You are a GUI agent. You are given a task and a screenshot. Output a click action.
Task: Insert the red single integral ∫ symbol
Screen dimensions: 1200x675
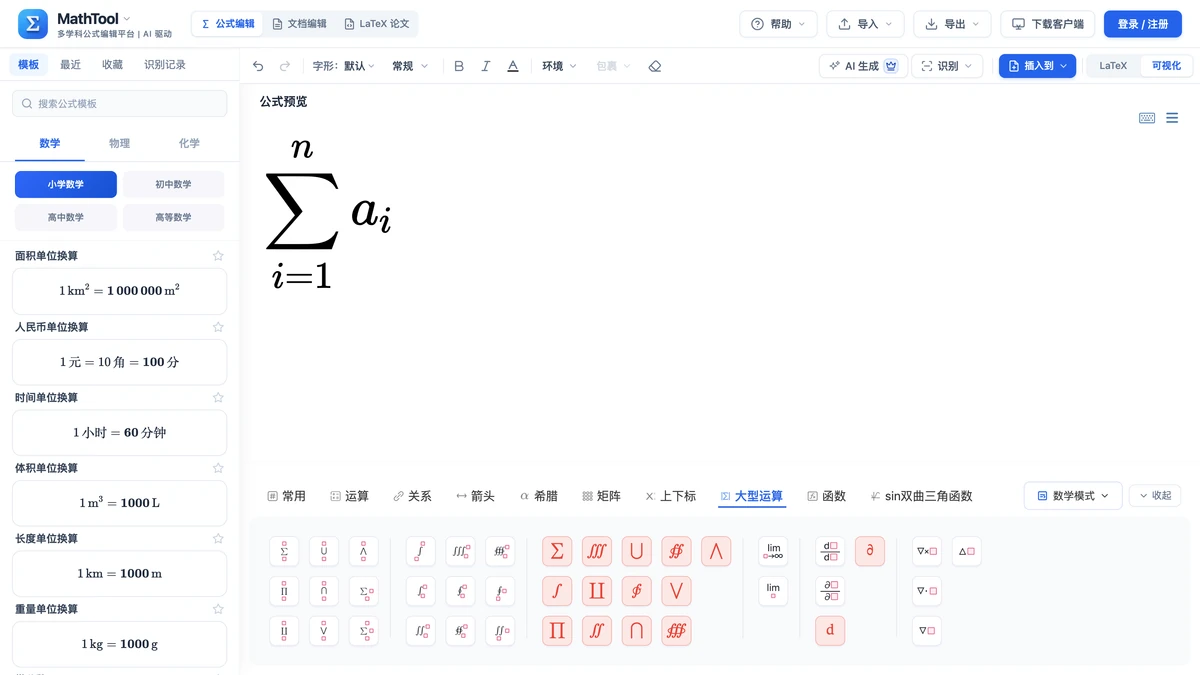(557, 591)
